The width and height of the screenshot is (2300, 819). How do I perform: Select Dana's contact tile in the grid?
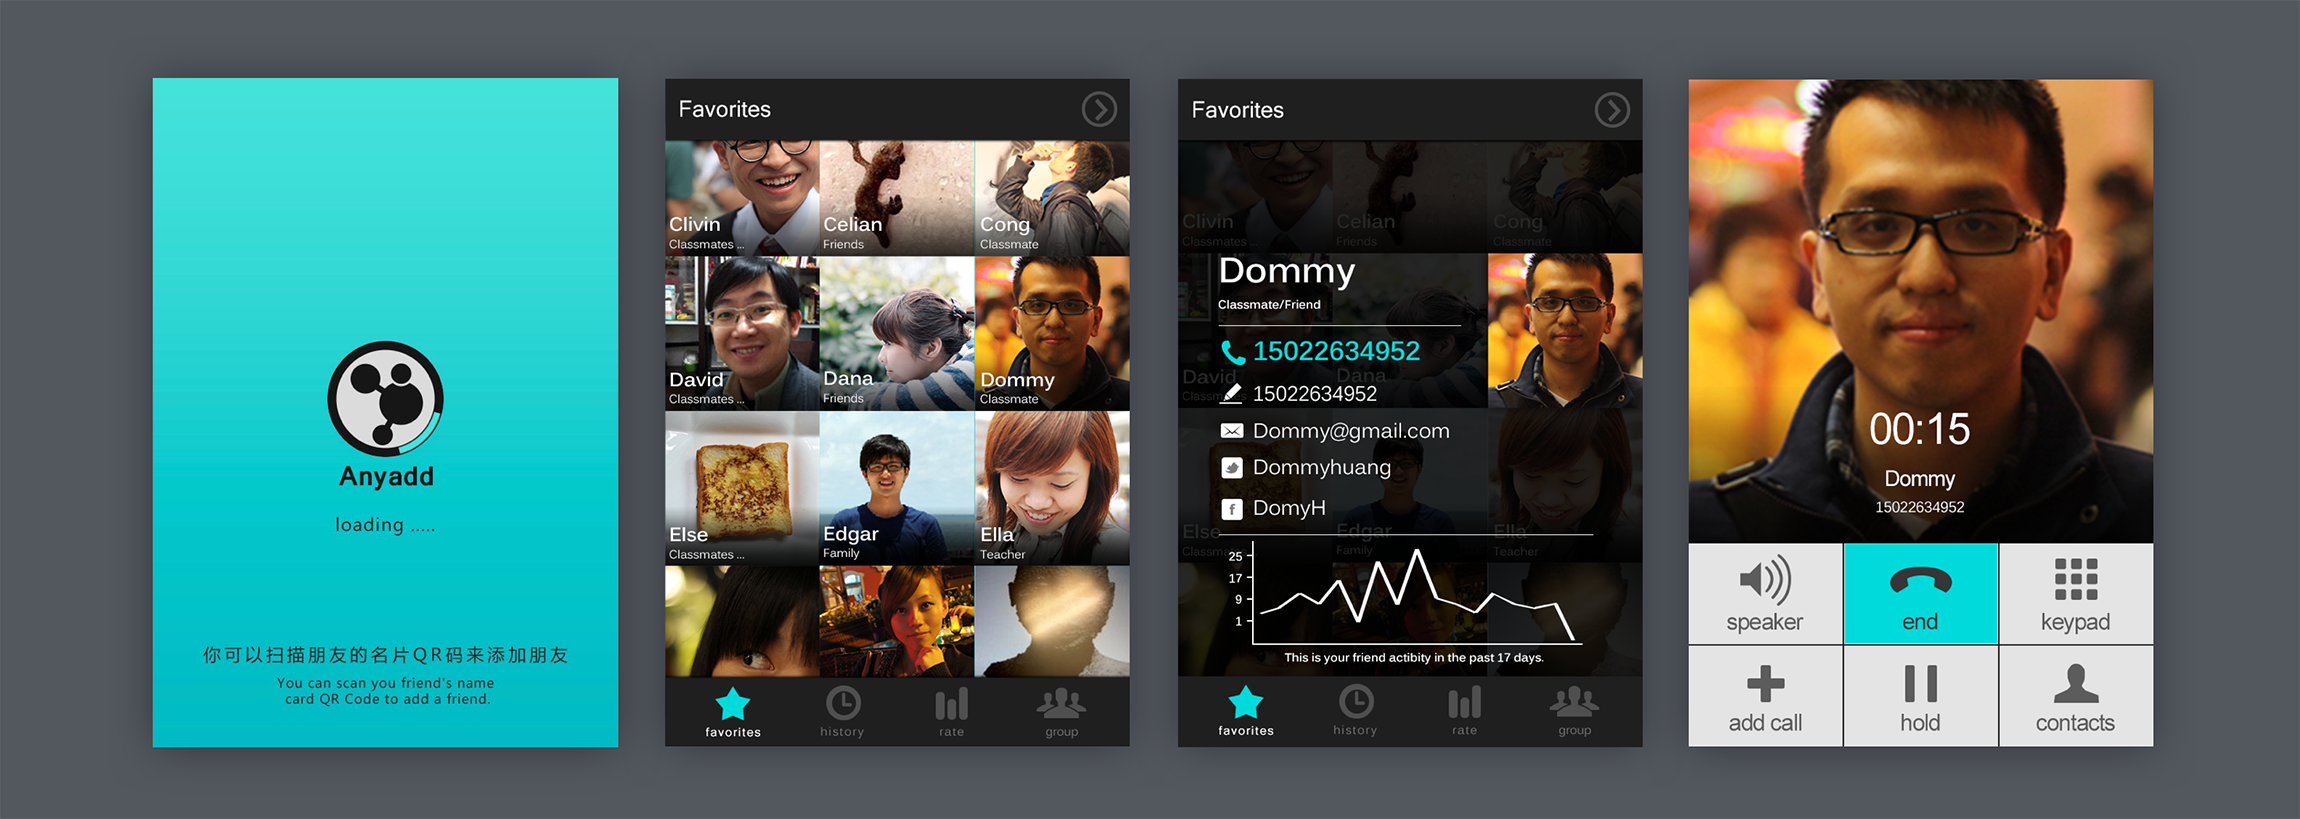pos(897,333)
